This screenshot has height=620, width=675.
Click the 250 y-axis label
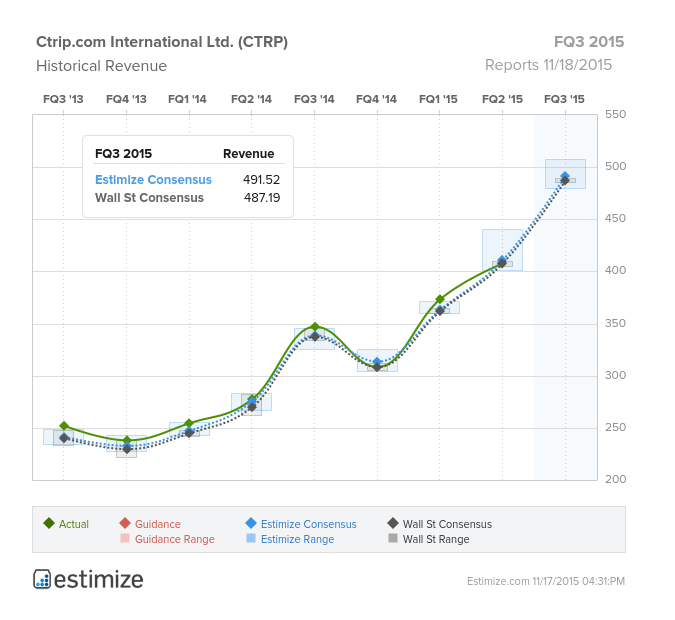(615, 428)
